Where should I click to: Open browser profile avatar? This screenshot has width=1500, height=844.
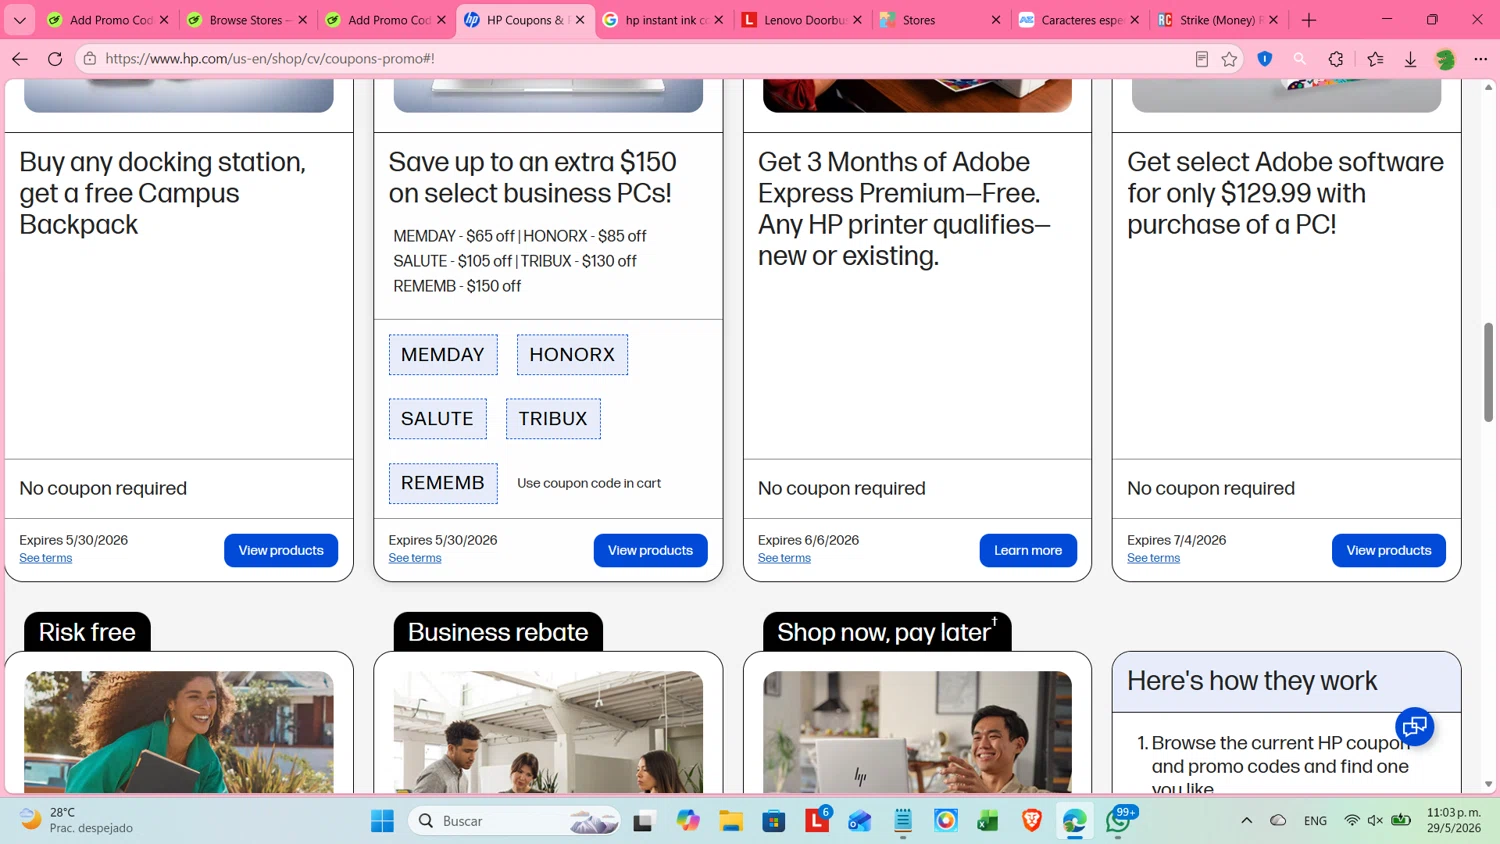1445,59
